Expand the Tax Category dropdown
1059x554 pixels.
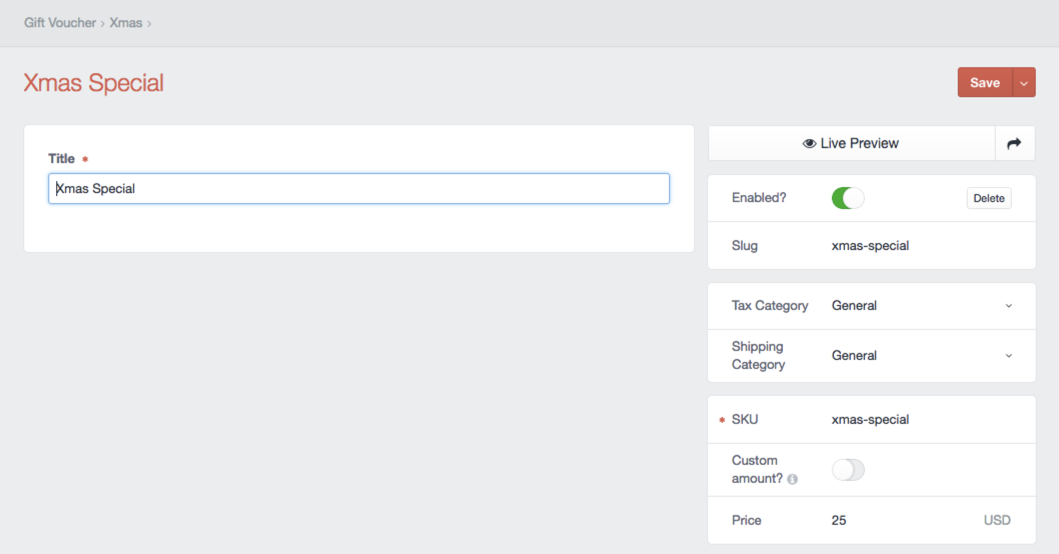tap(920, 306)
